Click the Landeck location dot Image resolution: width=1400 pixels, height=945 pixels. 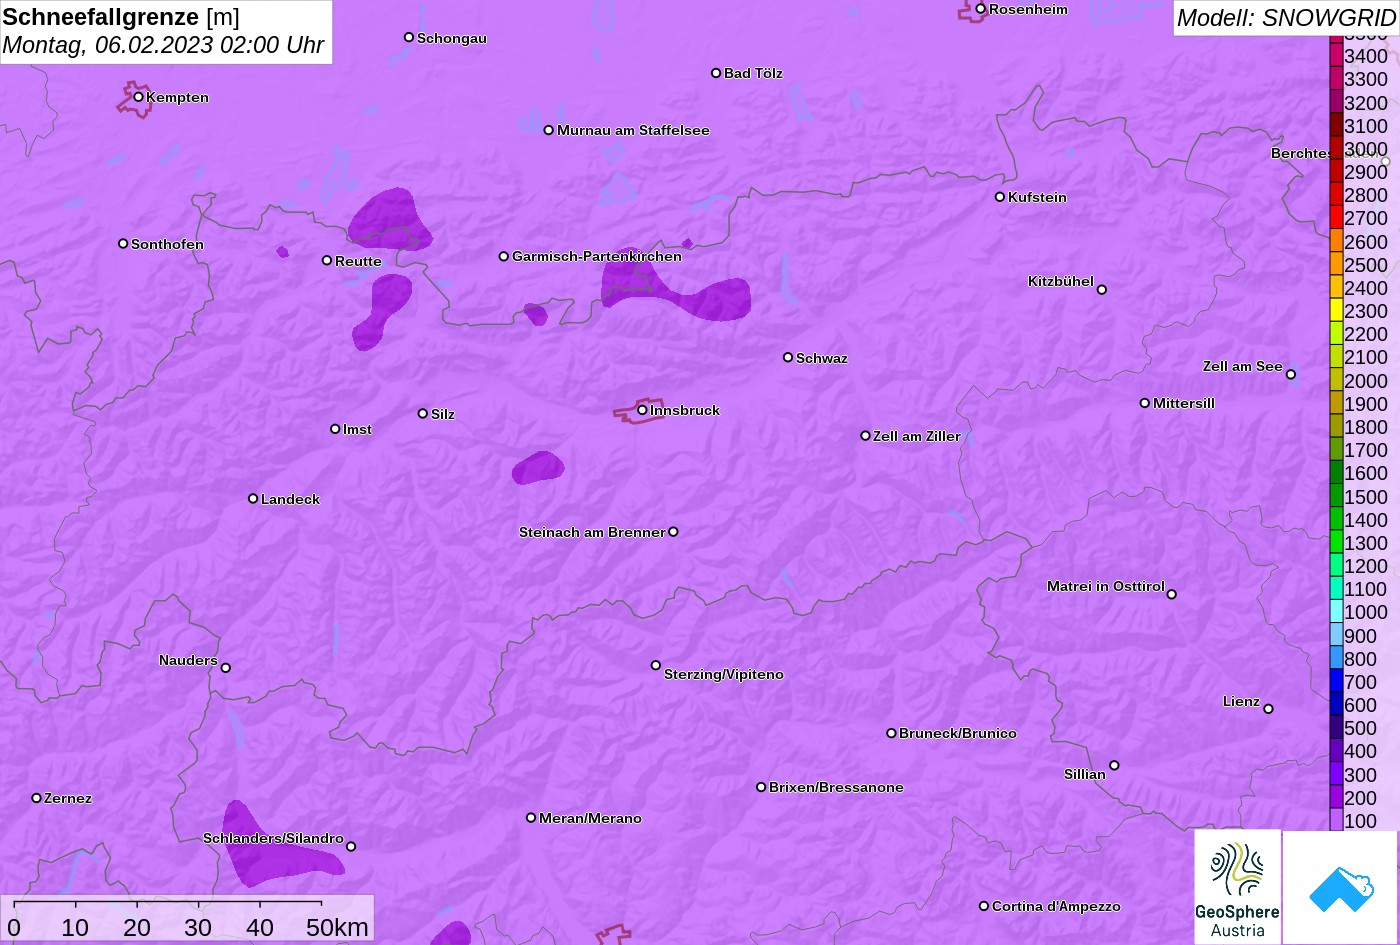click(x=253, y=498)
